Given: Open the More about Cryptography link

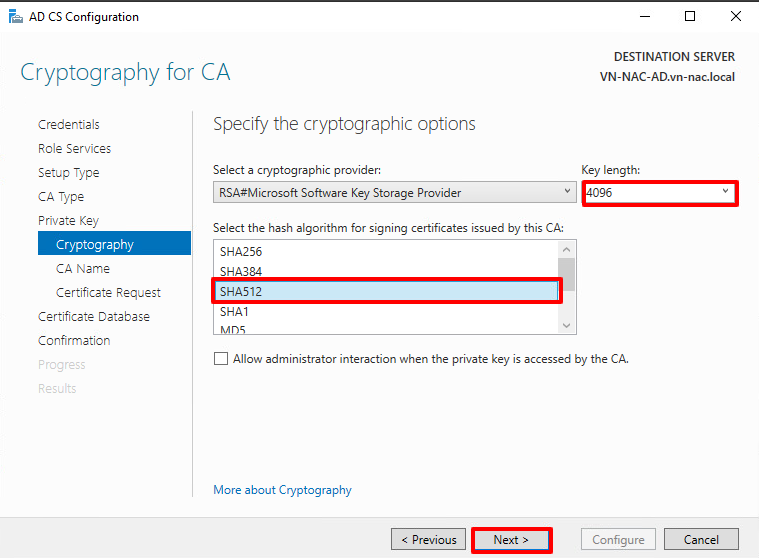Looking at the screenshot, I should tap(282, 490).
